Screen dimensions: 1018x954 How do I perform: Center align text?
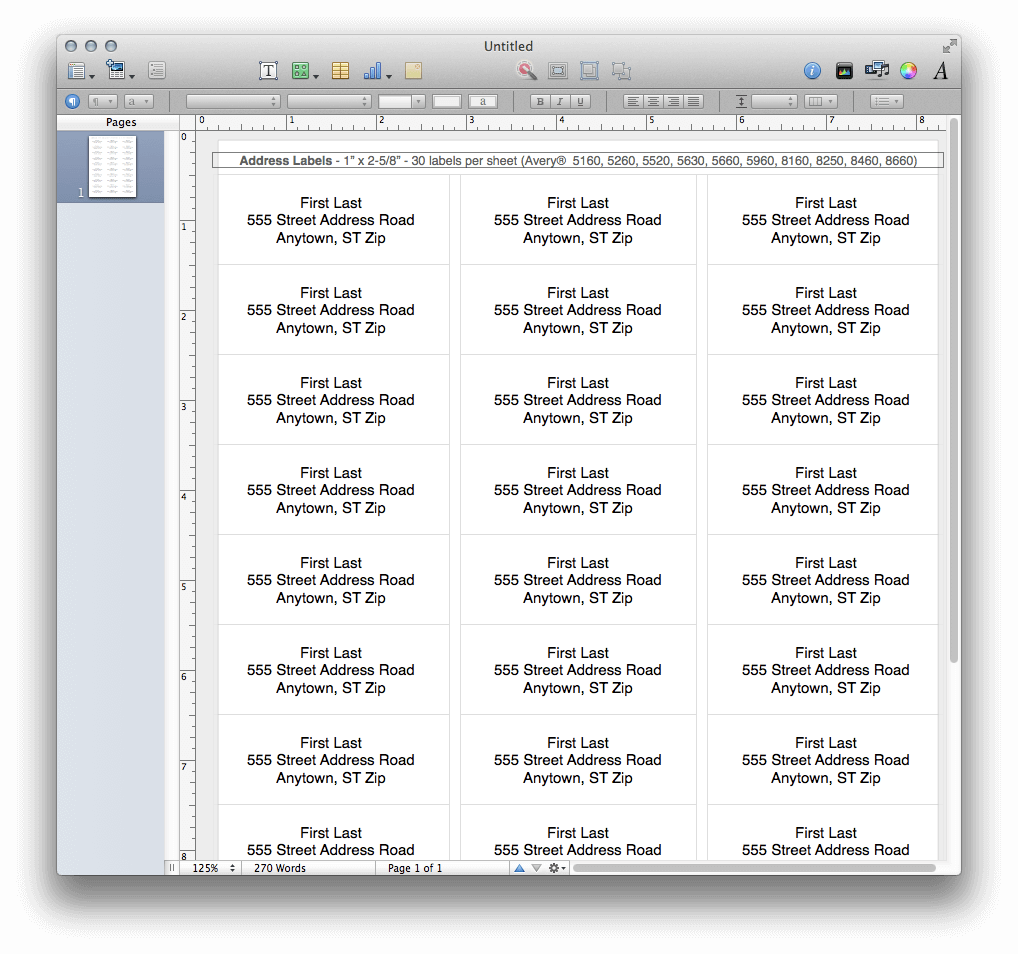(x=653, y=101)
